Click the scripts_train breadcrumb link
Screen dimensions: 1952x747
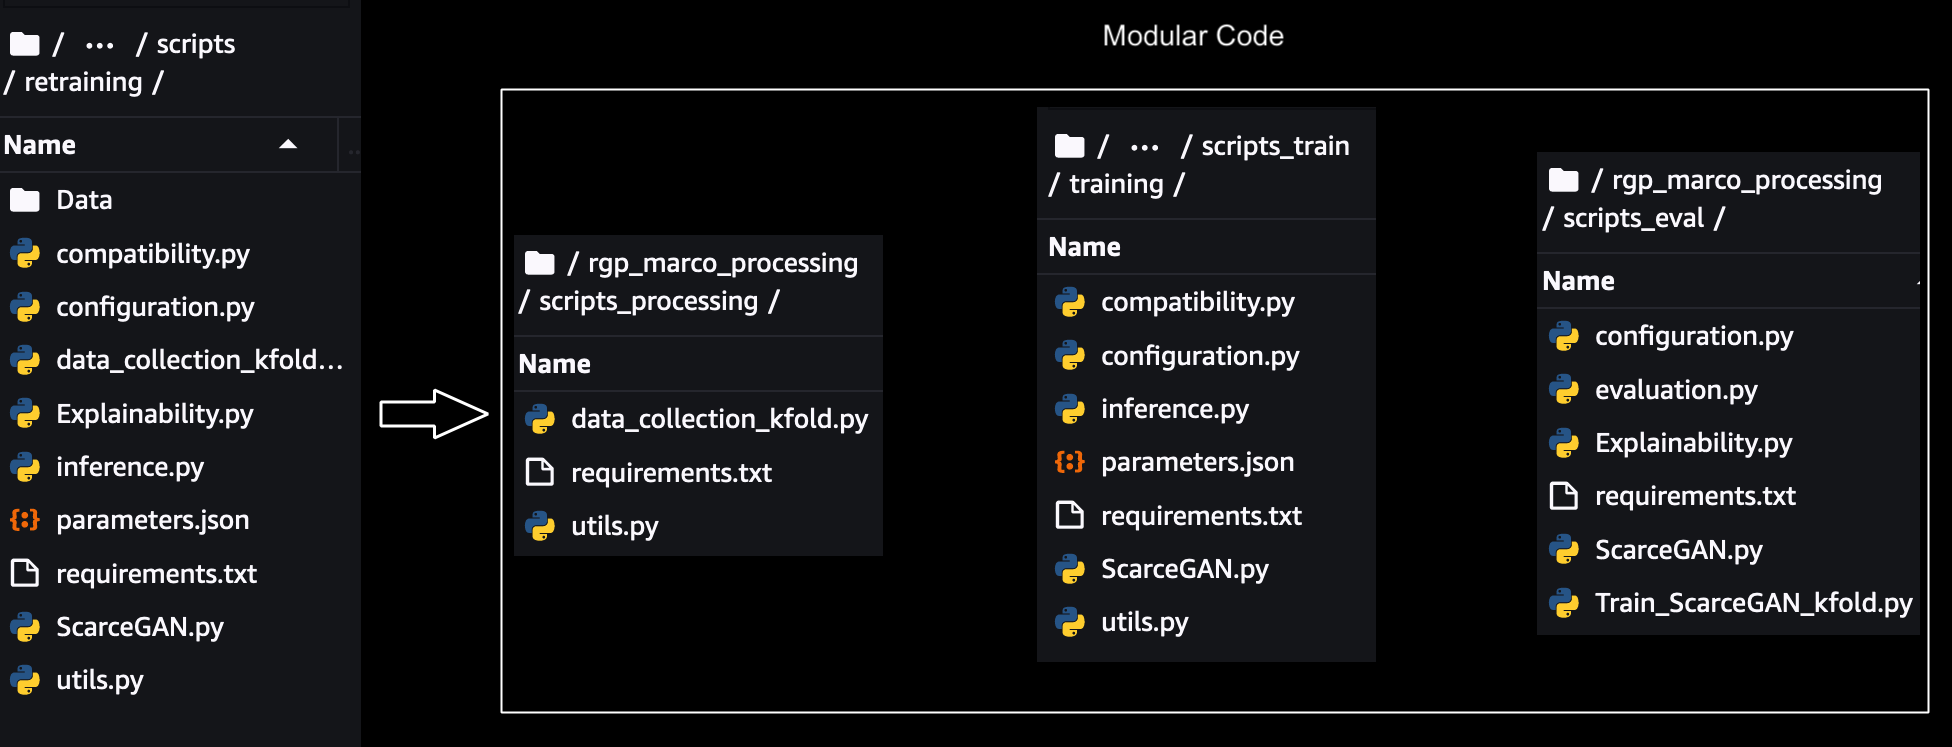click(1274, 146)
